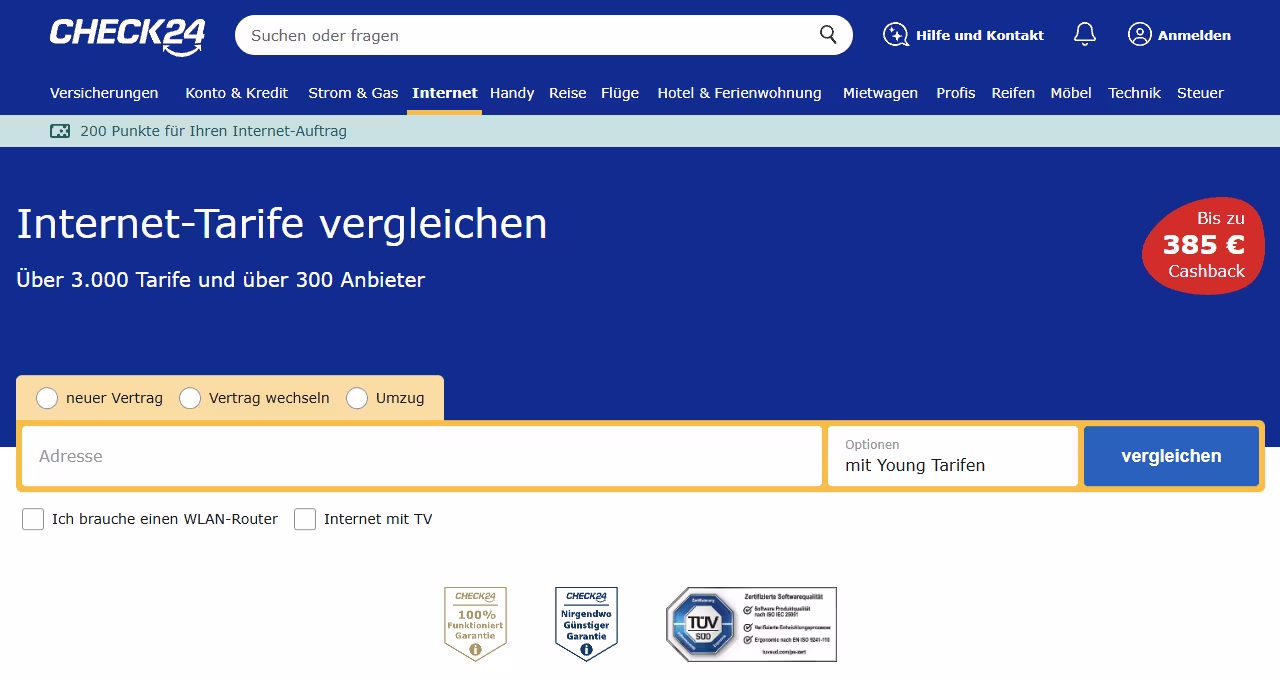Open Hotel & Ferienwohnung menu
1280x680 pixels.
click(739, 93)
